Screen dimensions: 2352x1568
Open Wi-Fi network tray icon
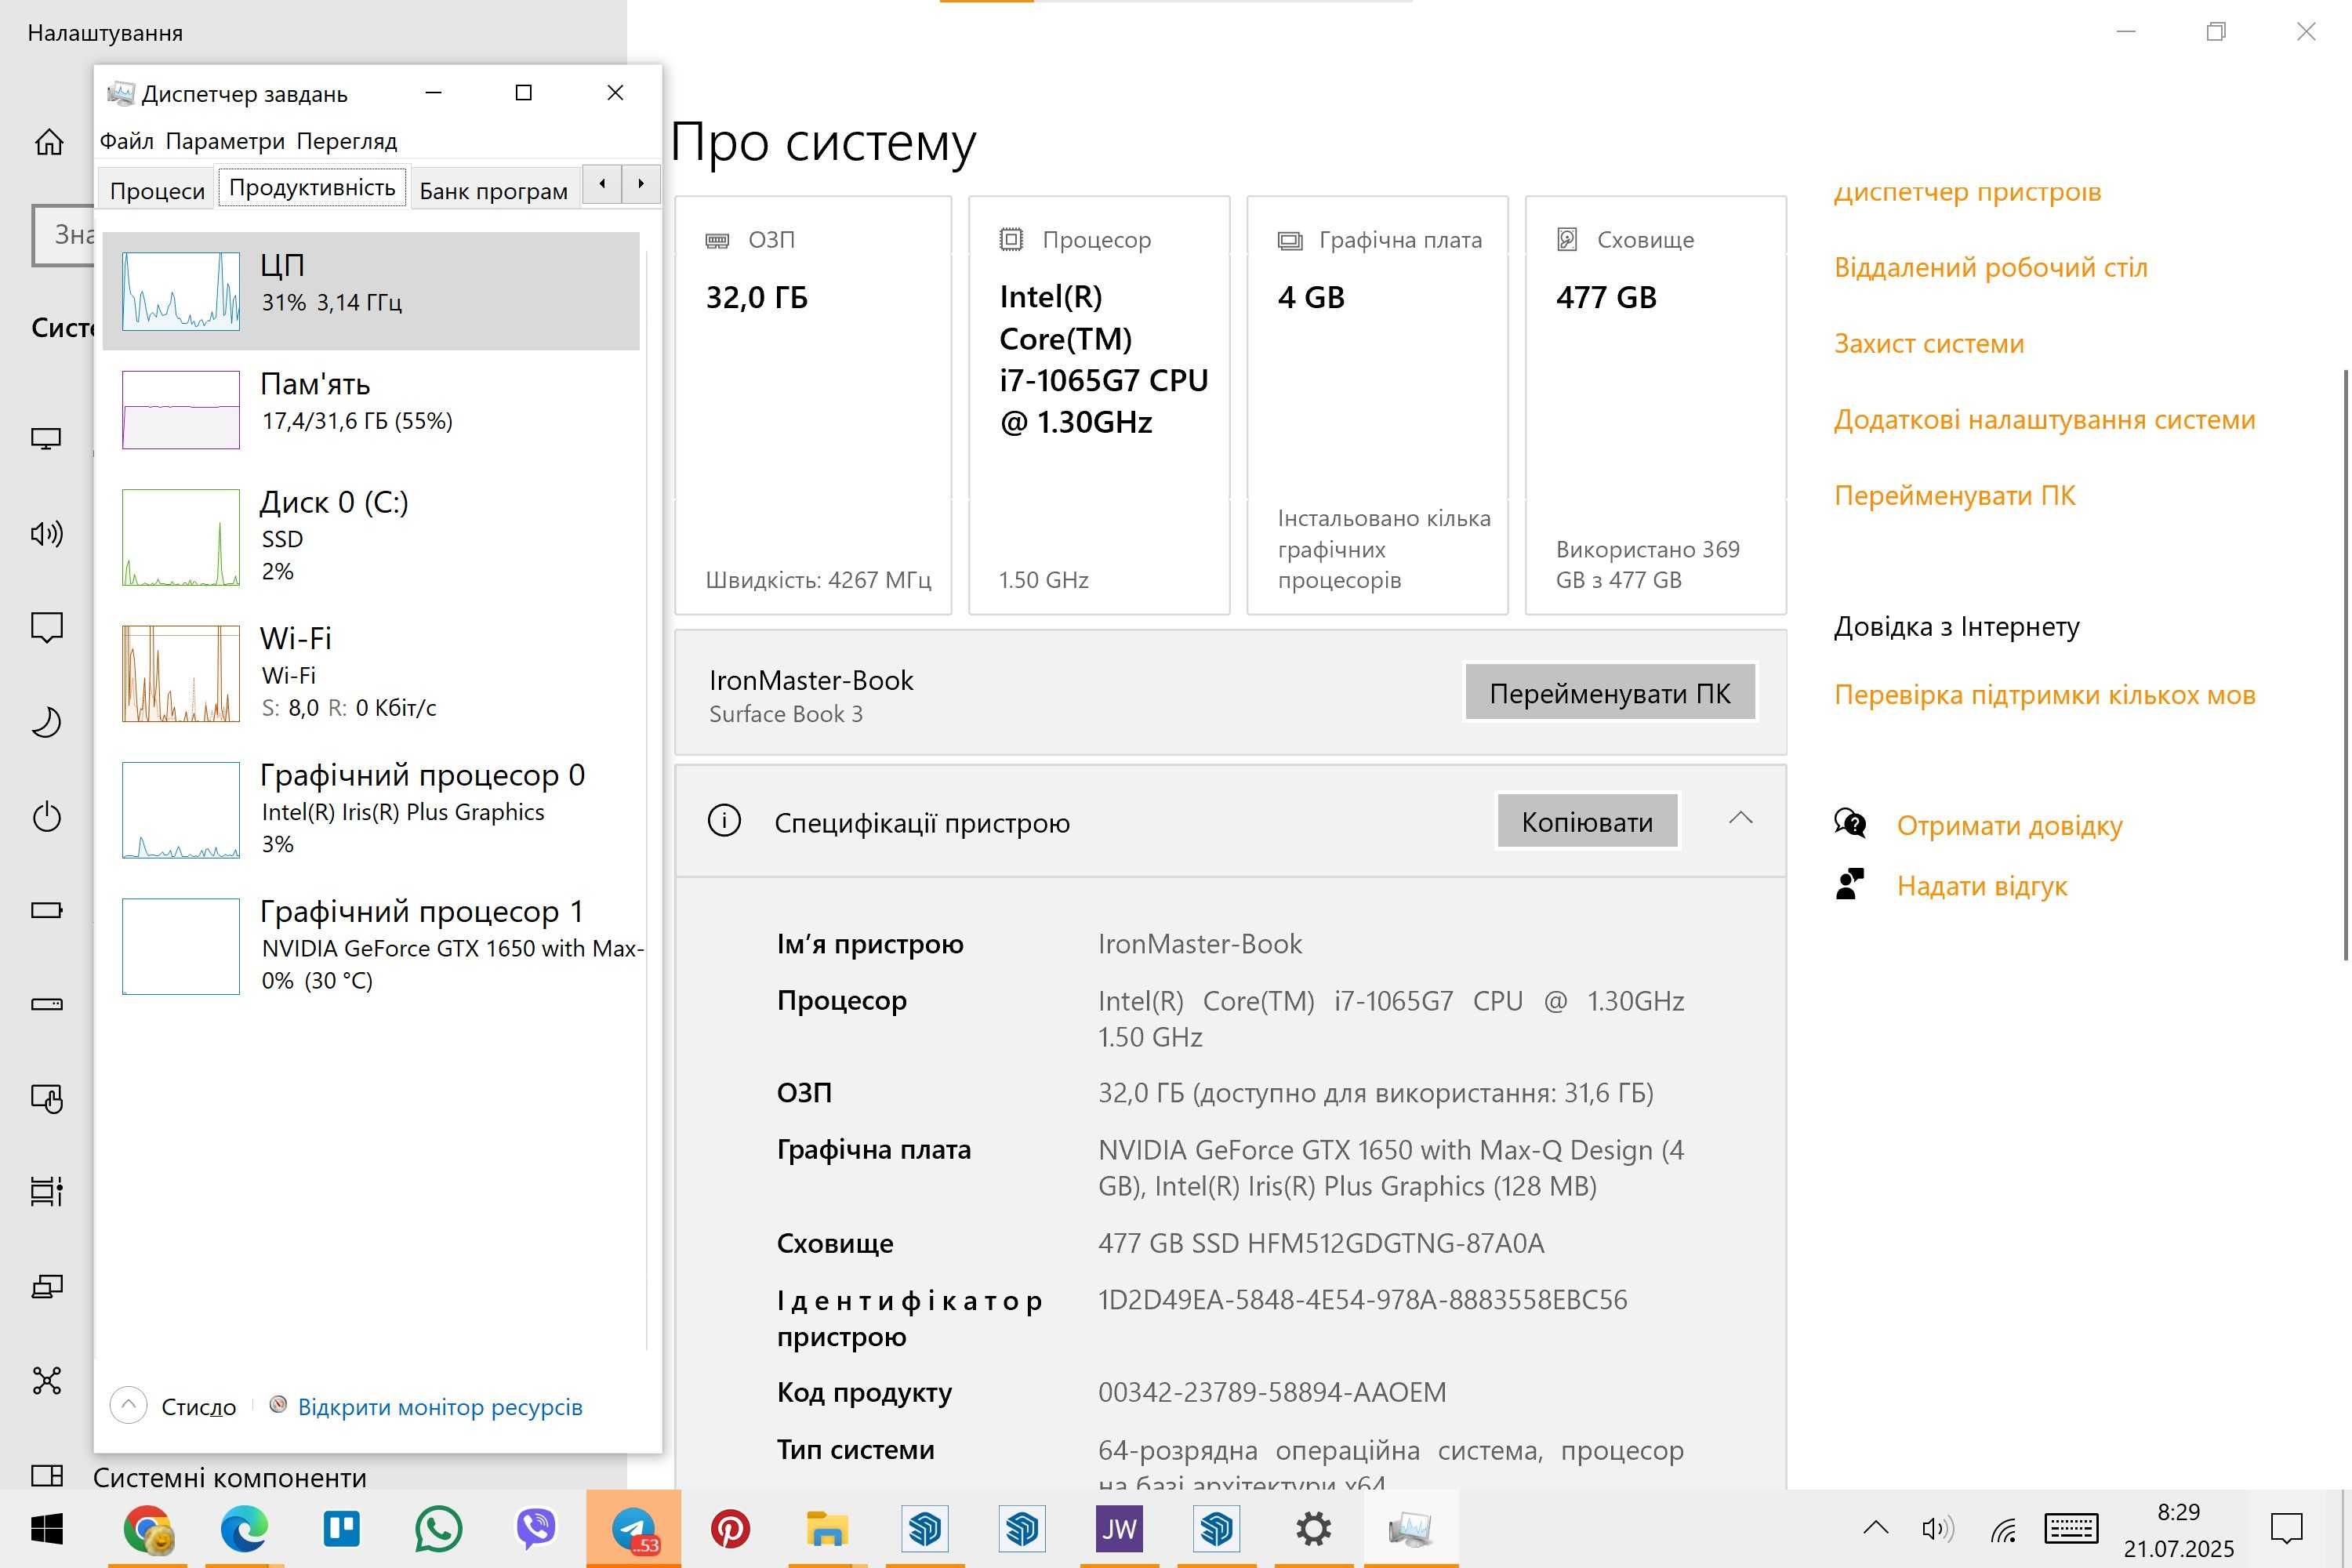click(2002, 1529)
